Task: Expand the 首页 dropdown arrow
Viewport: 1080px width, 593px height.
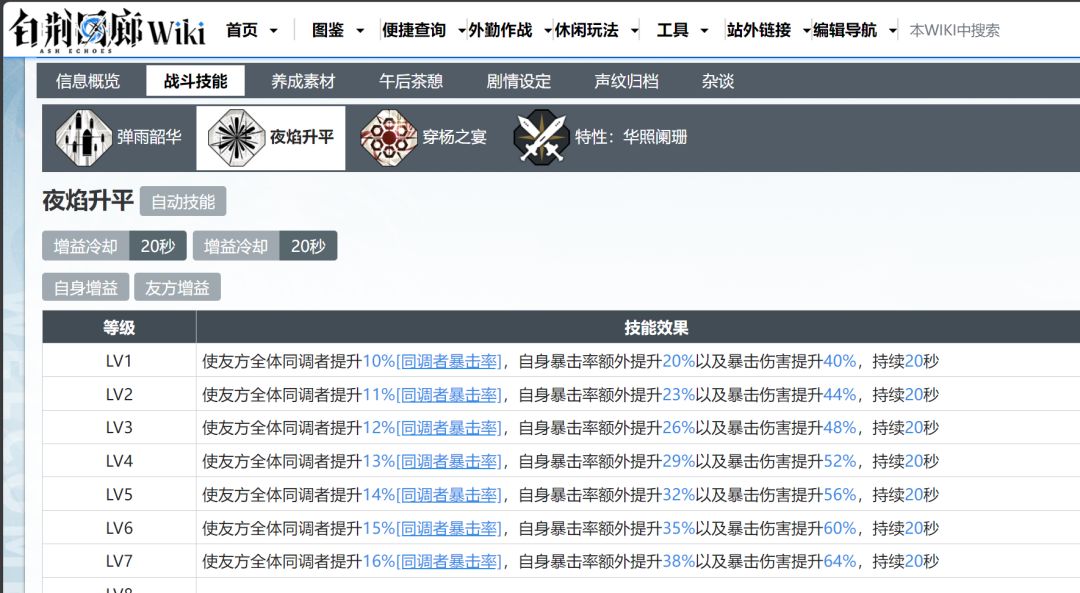Action: click(273, 31)
